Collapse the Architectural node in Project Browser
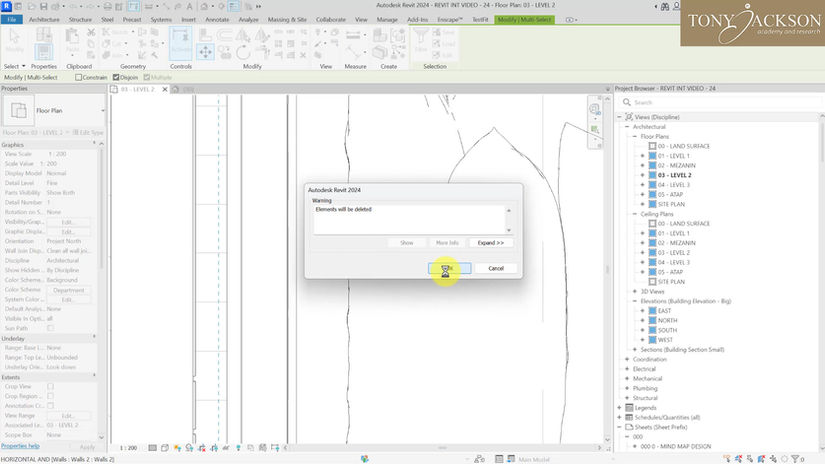The image size is (825, 464). click(x=627, y=127)
